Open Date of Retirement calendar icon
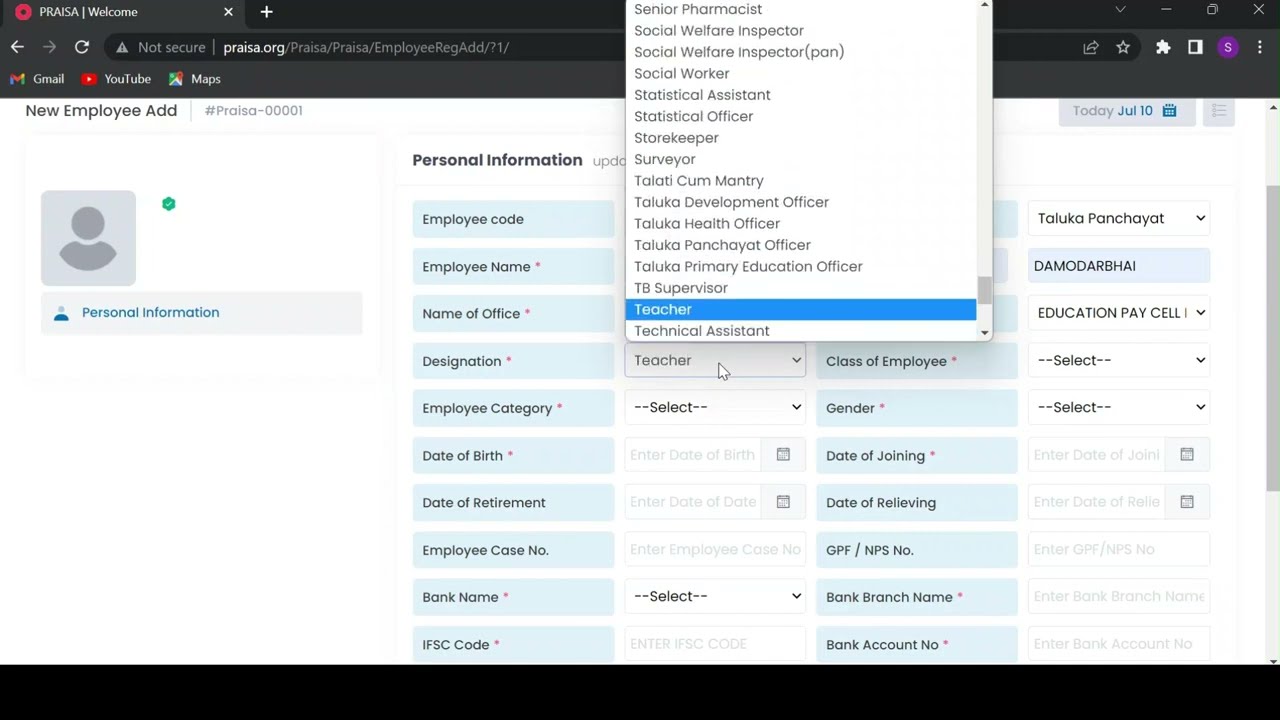The image size is (1280, 720). point(783,502)
